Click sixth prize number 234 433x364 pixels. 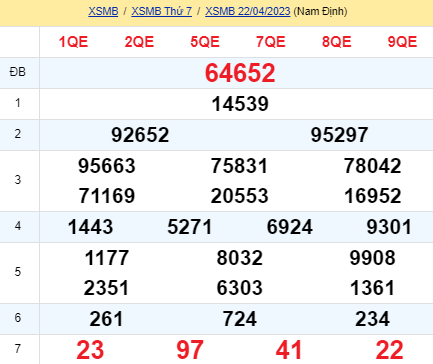(x=372, y=319)
